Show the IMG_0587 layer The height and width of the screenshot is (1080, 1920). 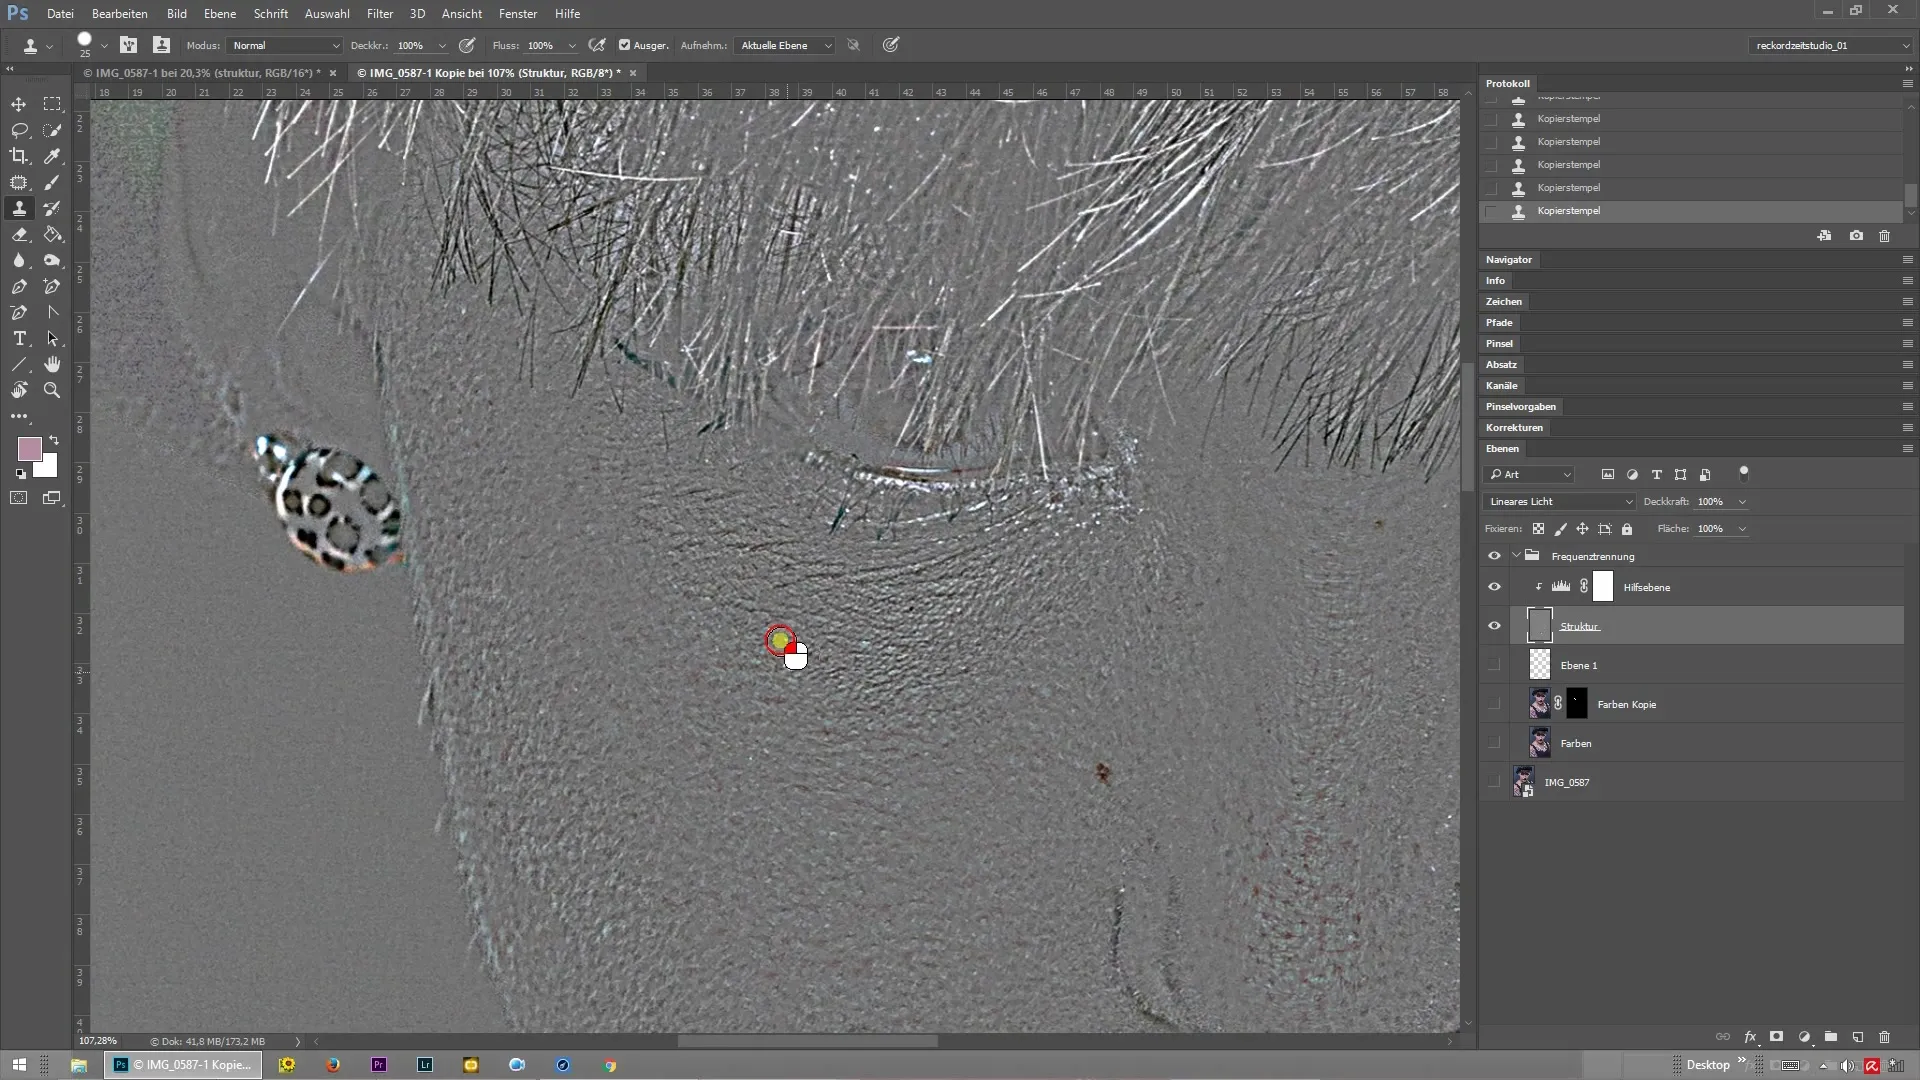tap(1494, 782)
